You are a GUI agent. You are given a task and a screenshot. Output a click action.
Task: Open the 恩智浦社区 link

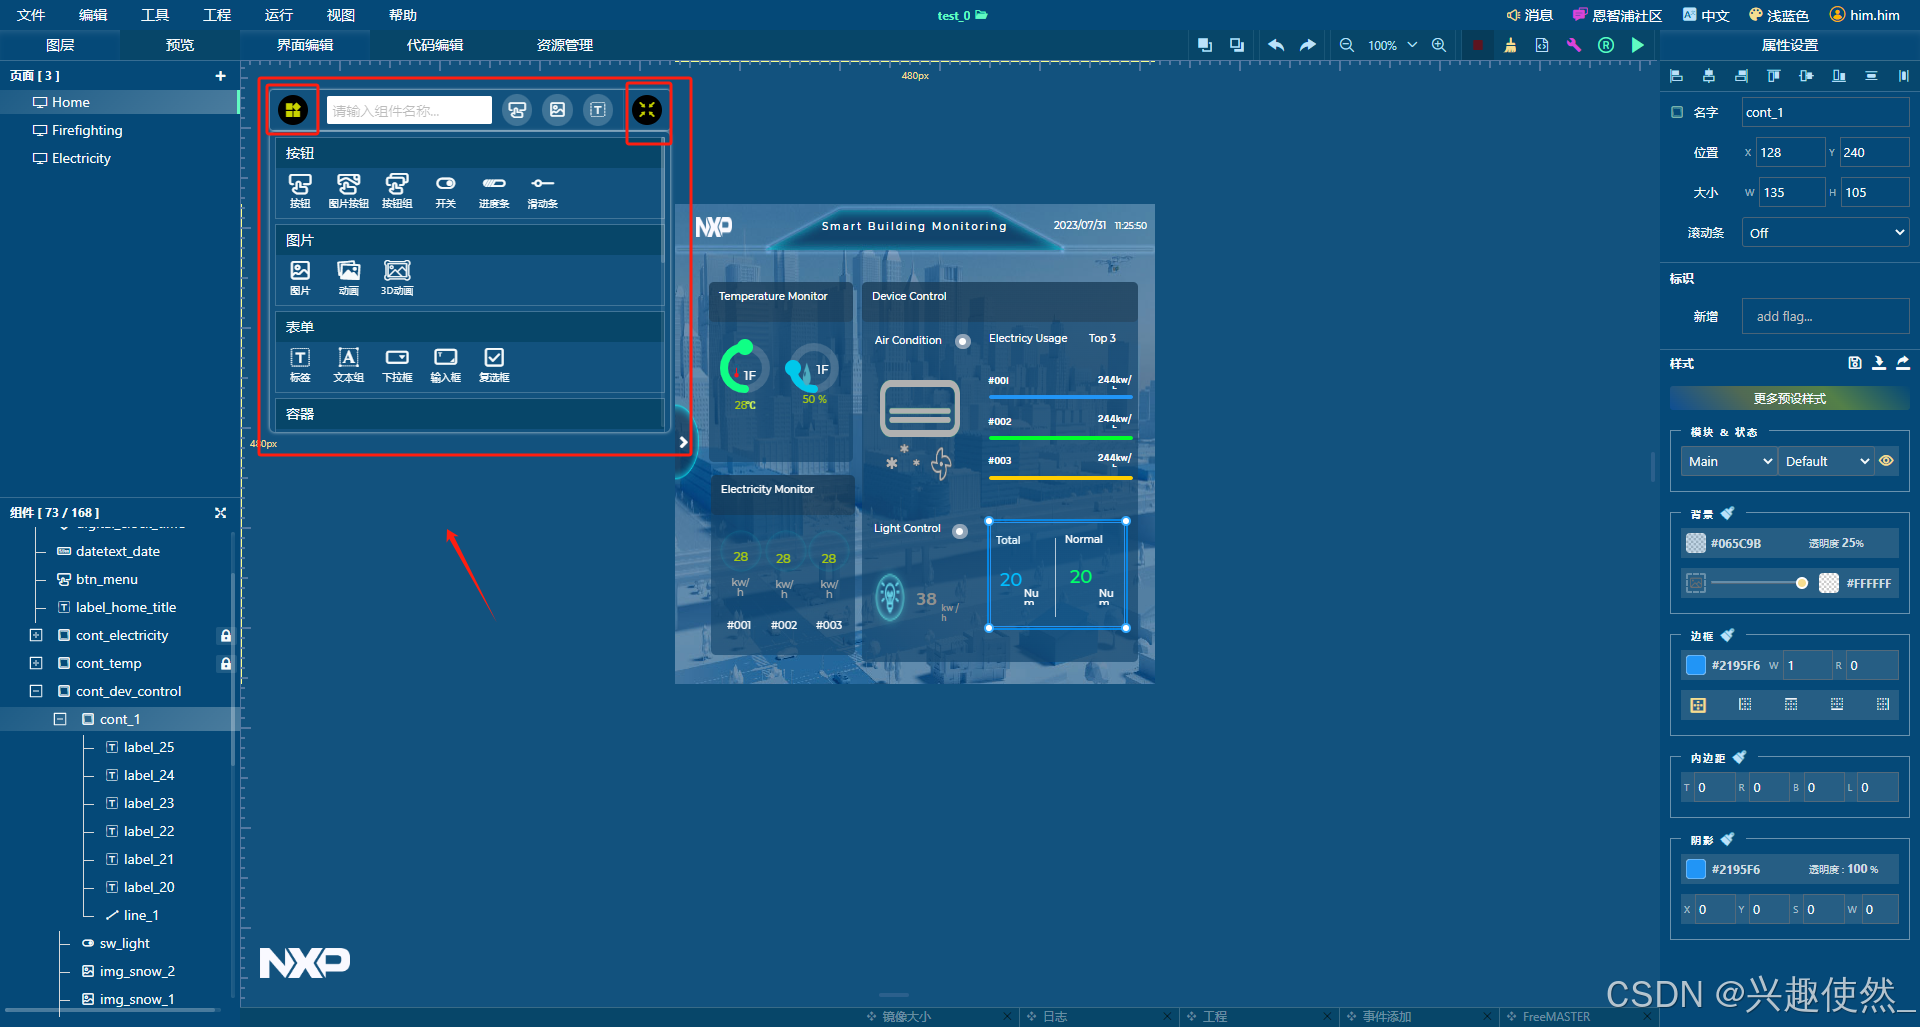tap(1617, 15)
